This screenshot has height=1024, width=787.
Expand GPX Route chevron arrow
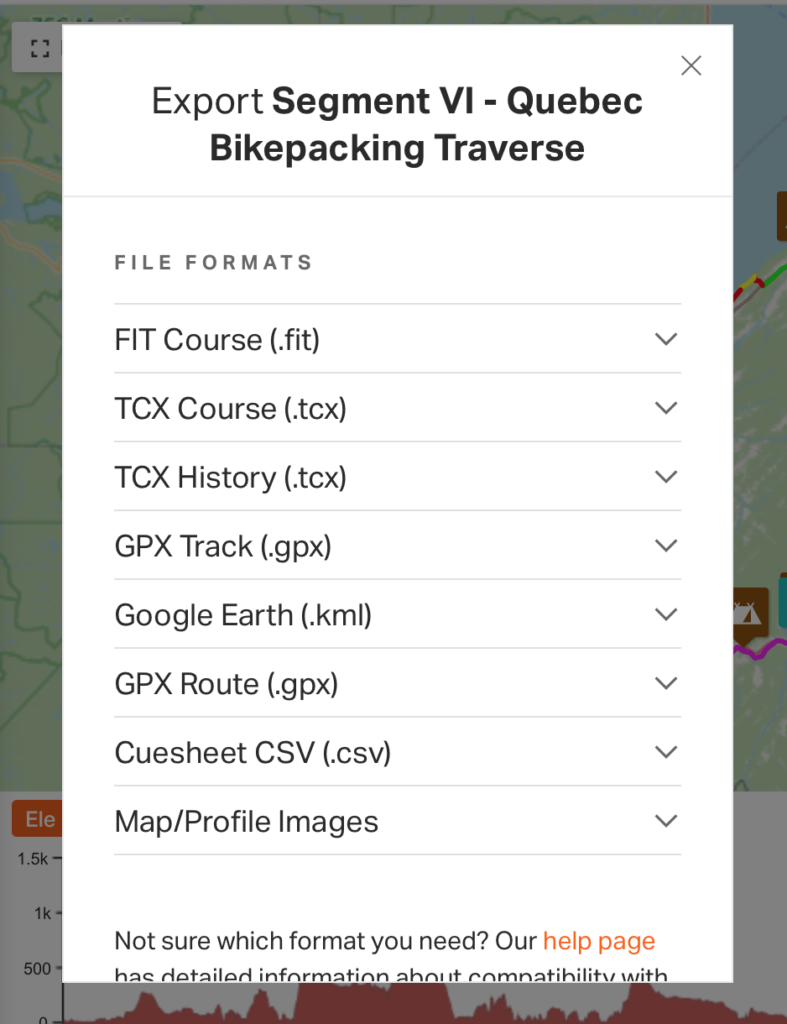coord(666,683)
